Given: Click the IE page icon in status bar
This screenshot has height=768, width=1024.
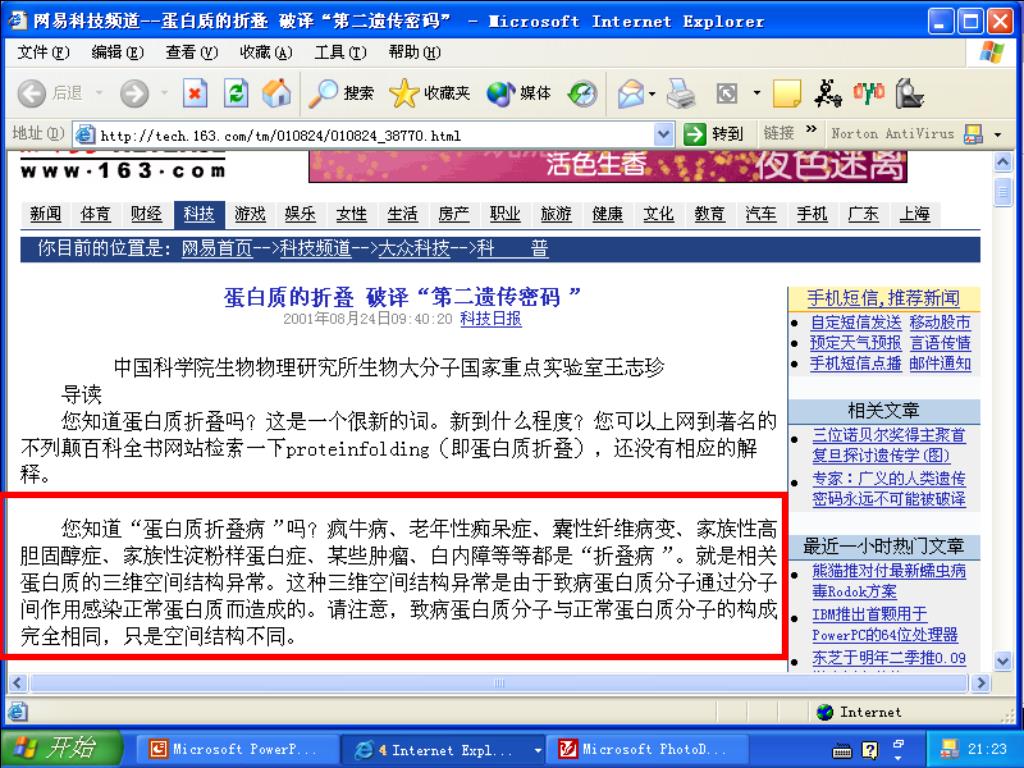Looking at the screenshot, I should tap(18, 711).
